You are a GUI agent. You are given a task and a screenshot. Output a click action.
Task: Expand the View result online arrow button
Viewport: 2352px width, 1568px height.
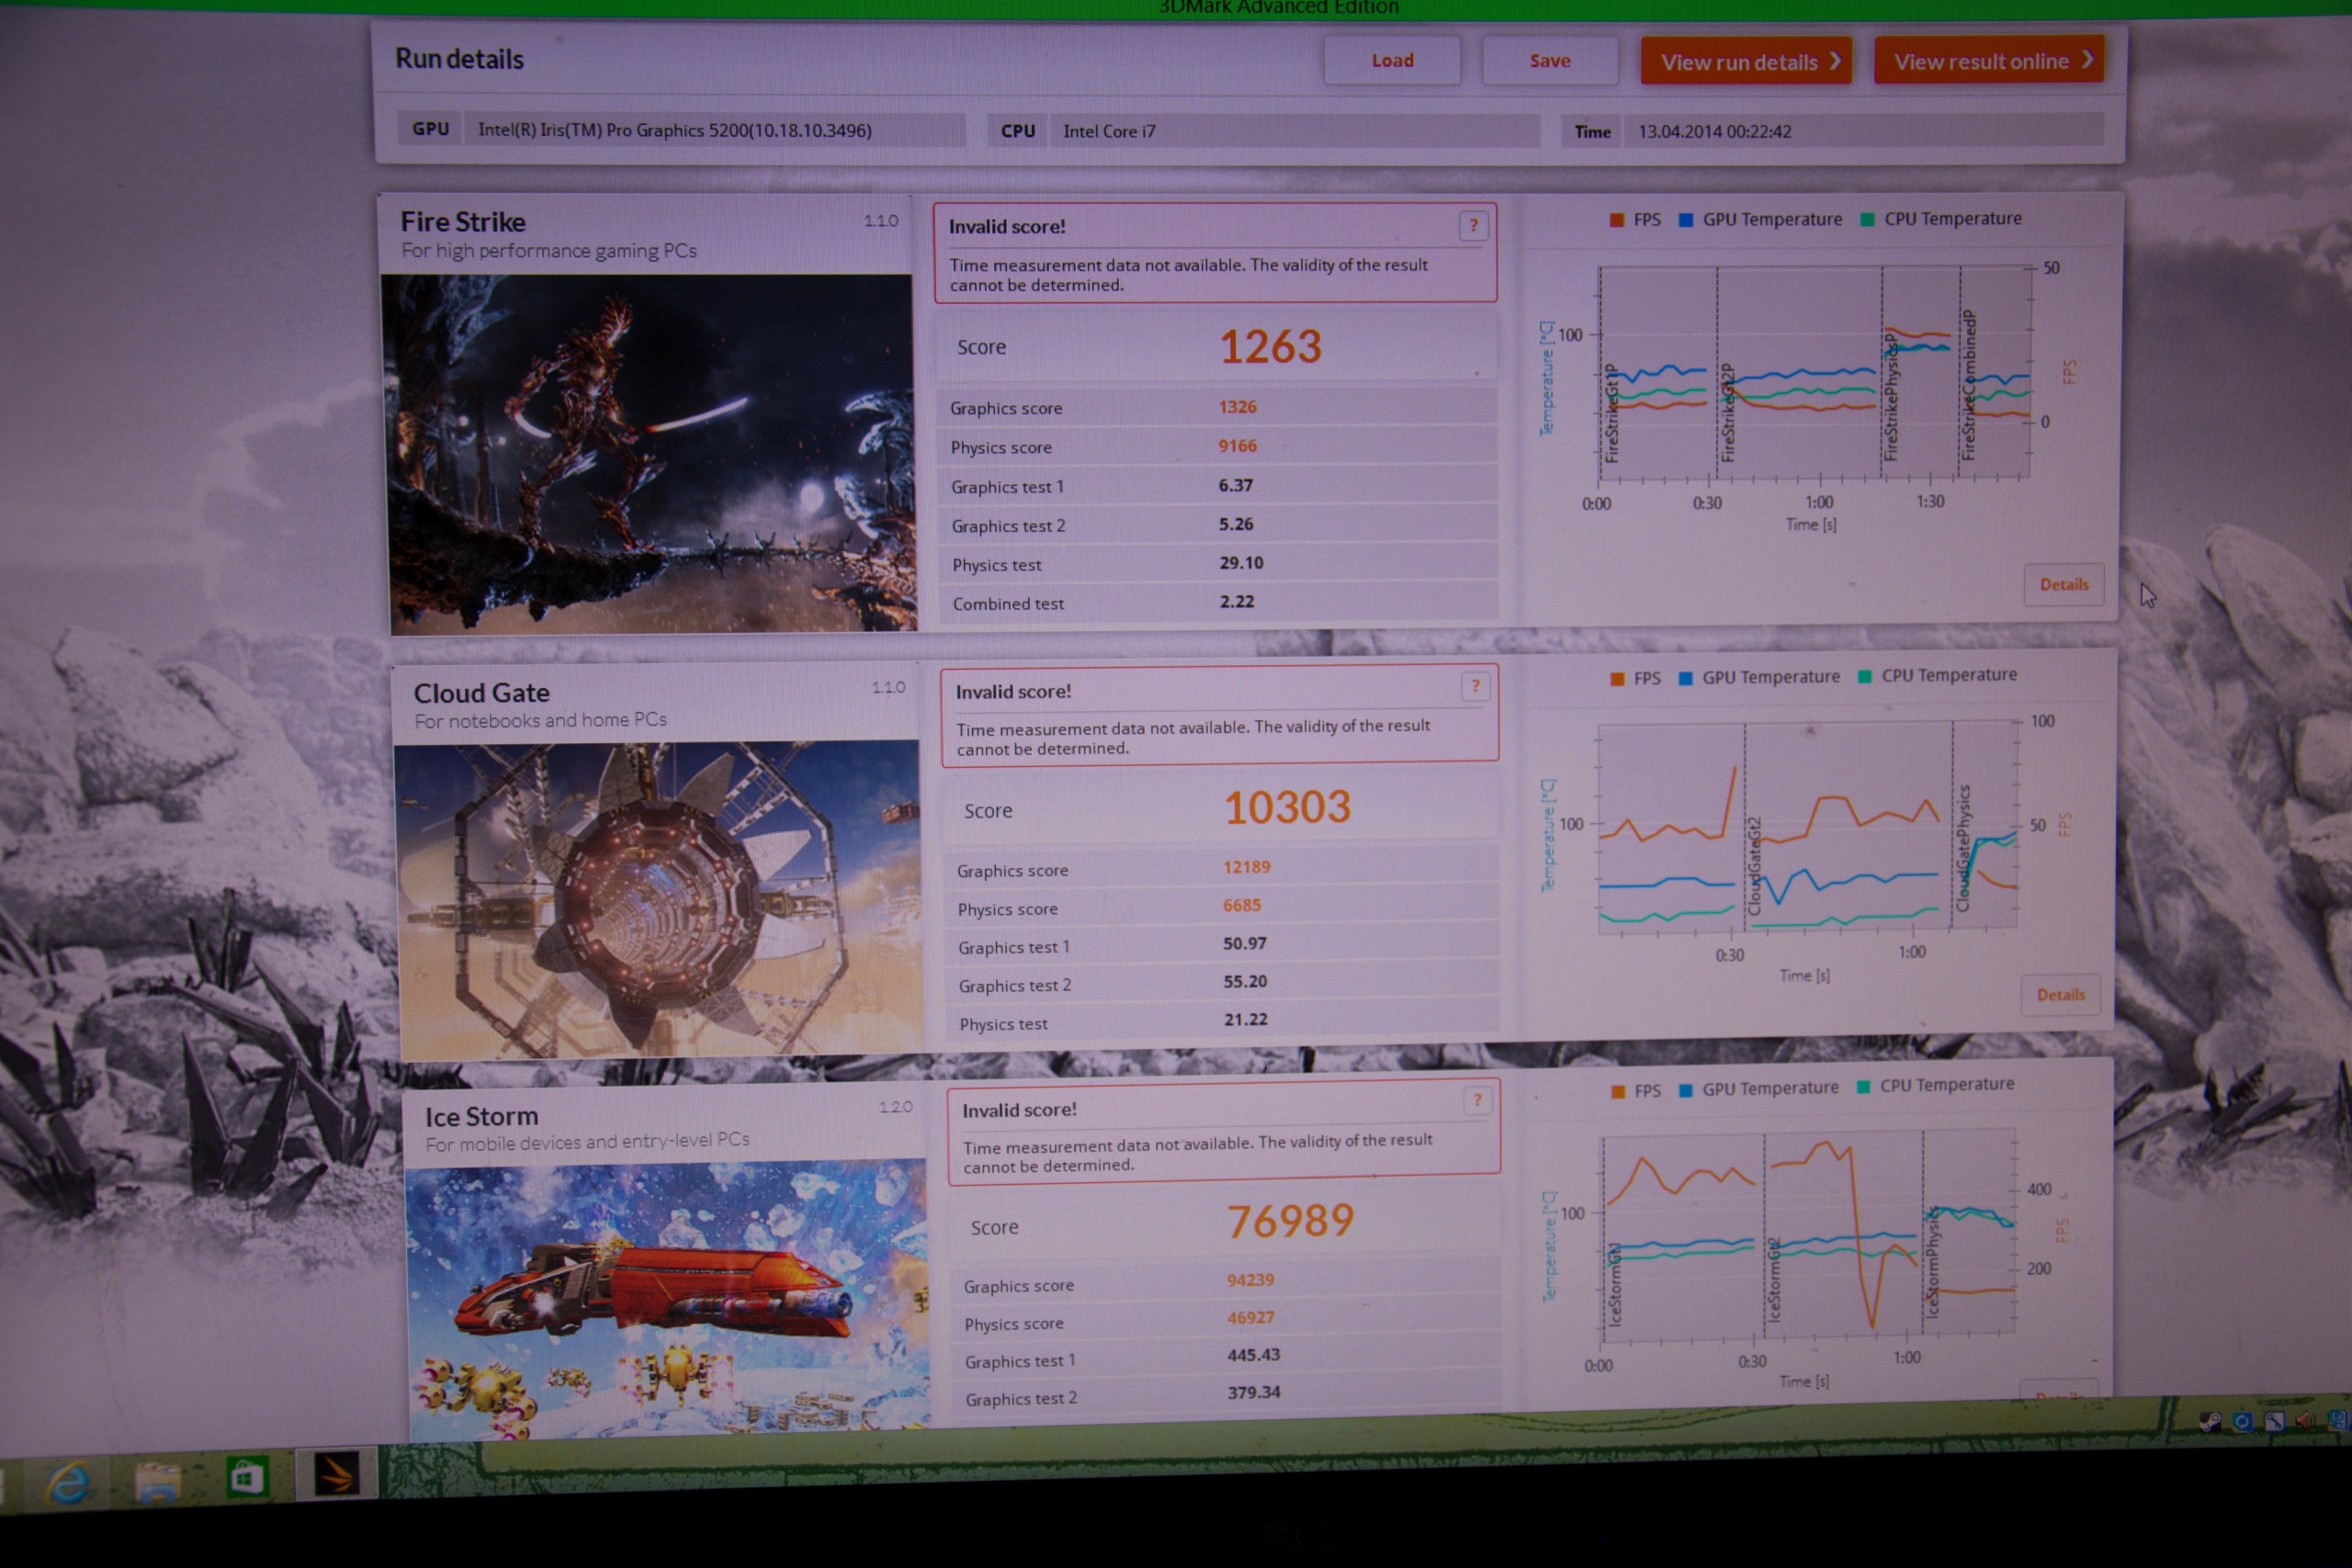(1989, 61)
